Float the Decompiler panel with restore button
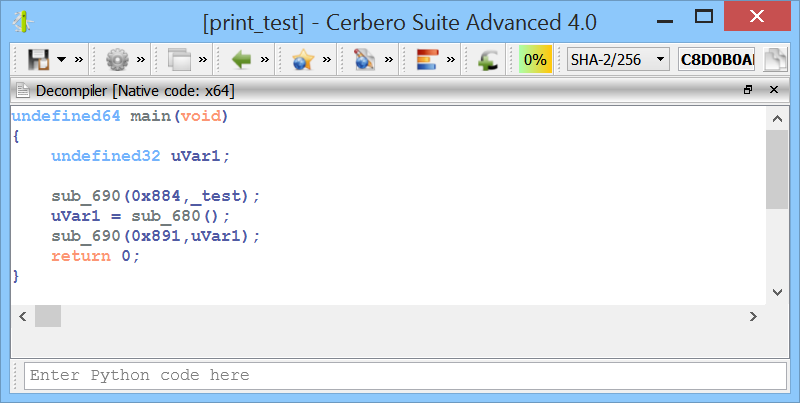Viewport: 800px width, 403px height. pos(748,90)
